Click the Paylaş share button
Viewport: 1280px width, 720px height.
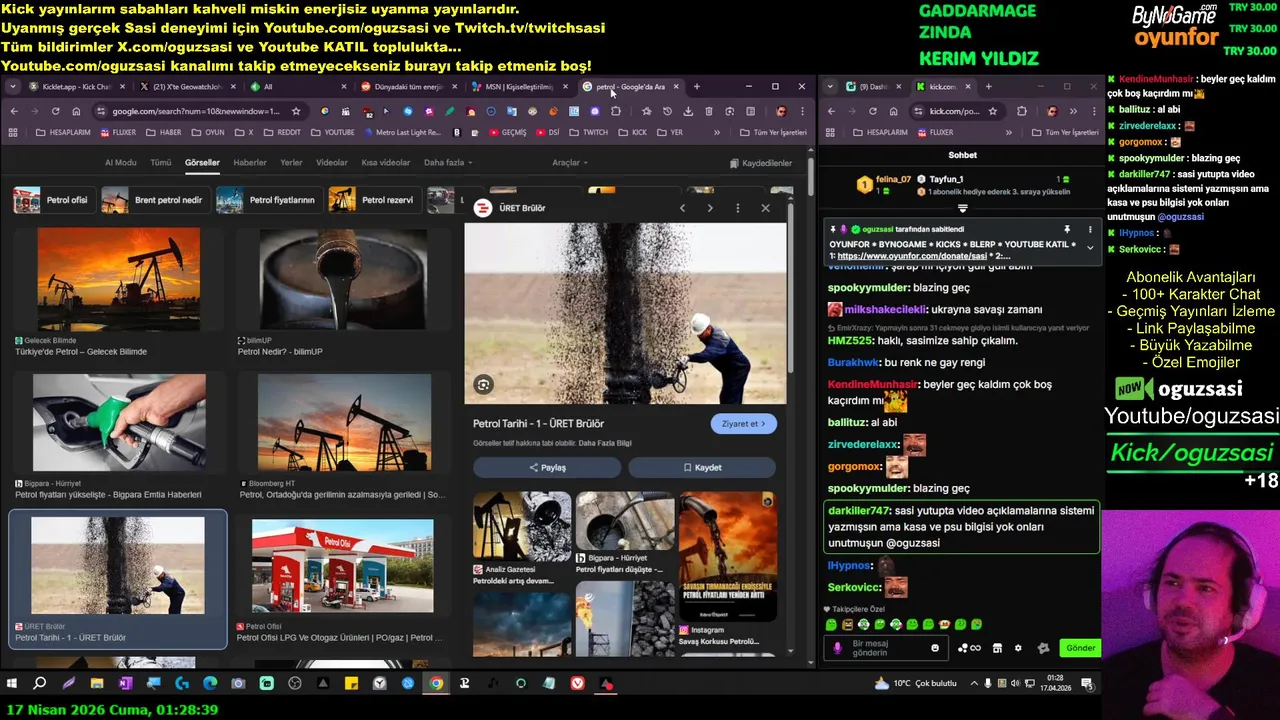pyautogui.click(x=547, y=467)
